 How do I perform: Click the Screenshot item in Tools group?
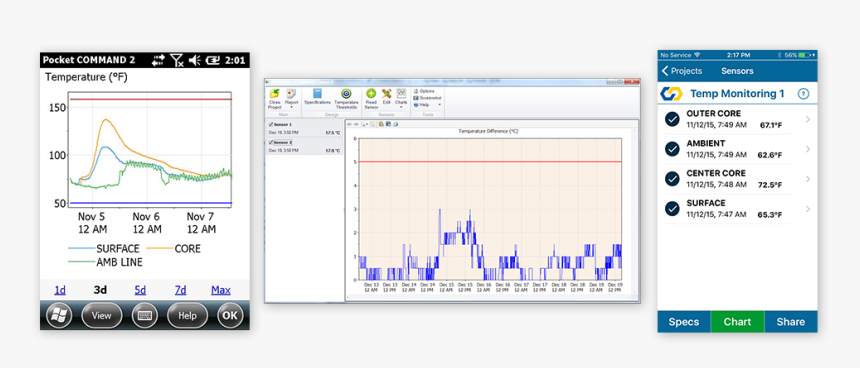[x=426, y=98]
